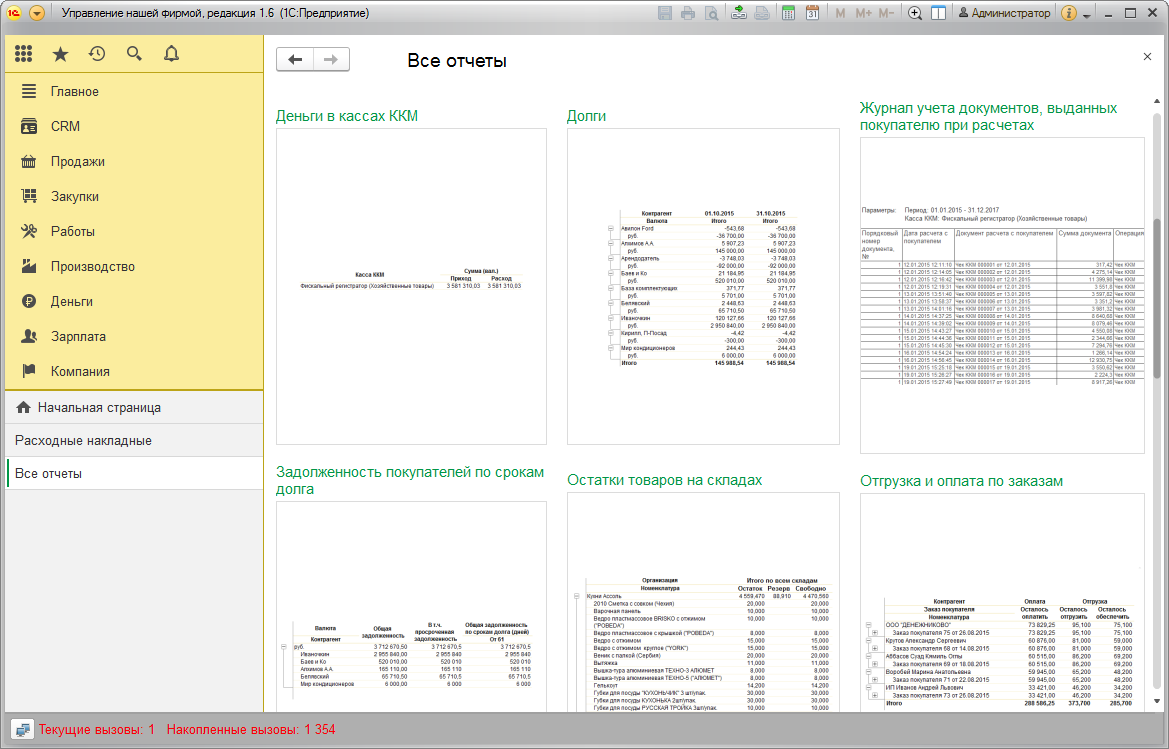1169x749 pixels.
Task: Switch to the Расходные накладные window
Action: (x=134, y=440)
